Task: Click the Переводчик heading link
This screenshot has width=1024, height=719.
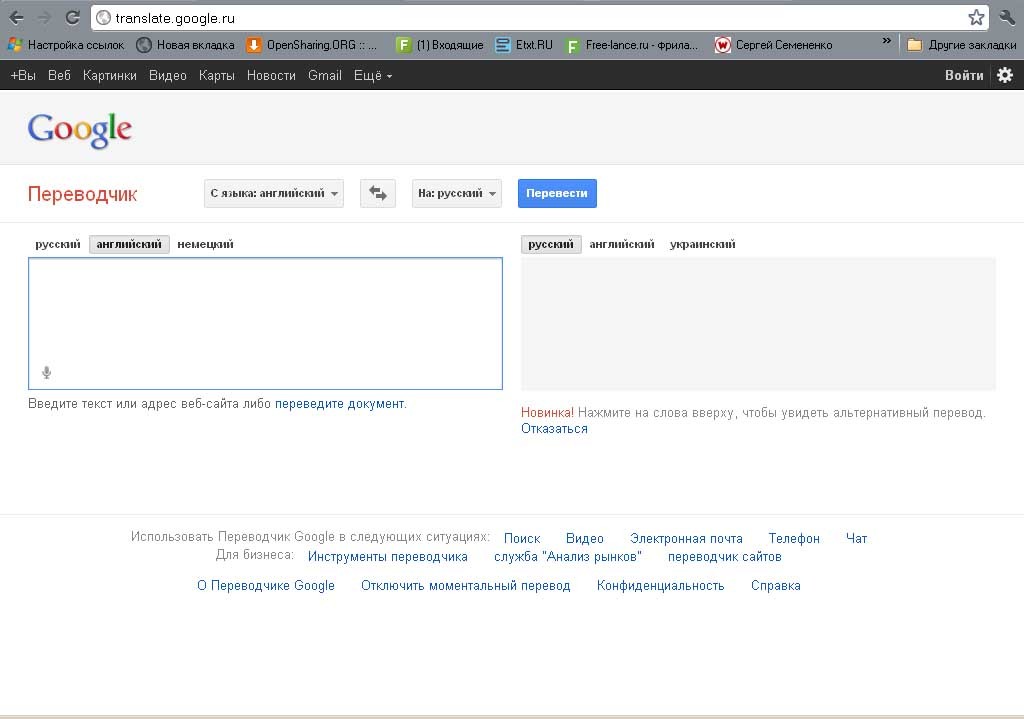Action: tap(82, 194)
